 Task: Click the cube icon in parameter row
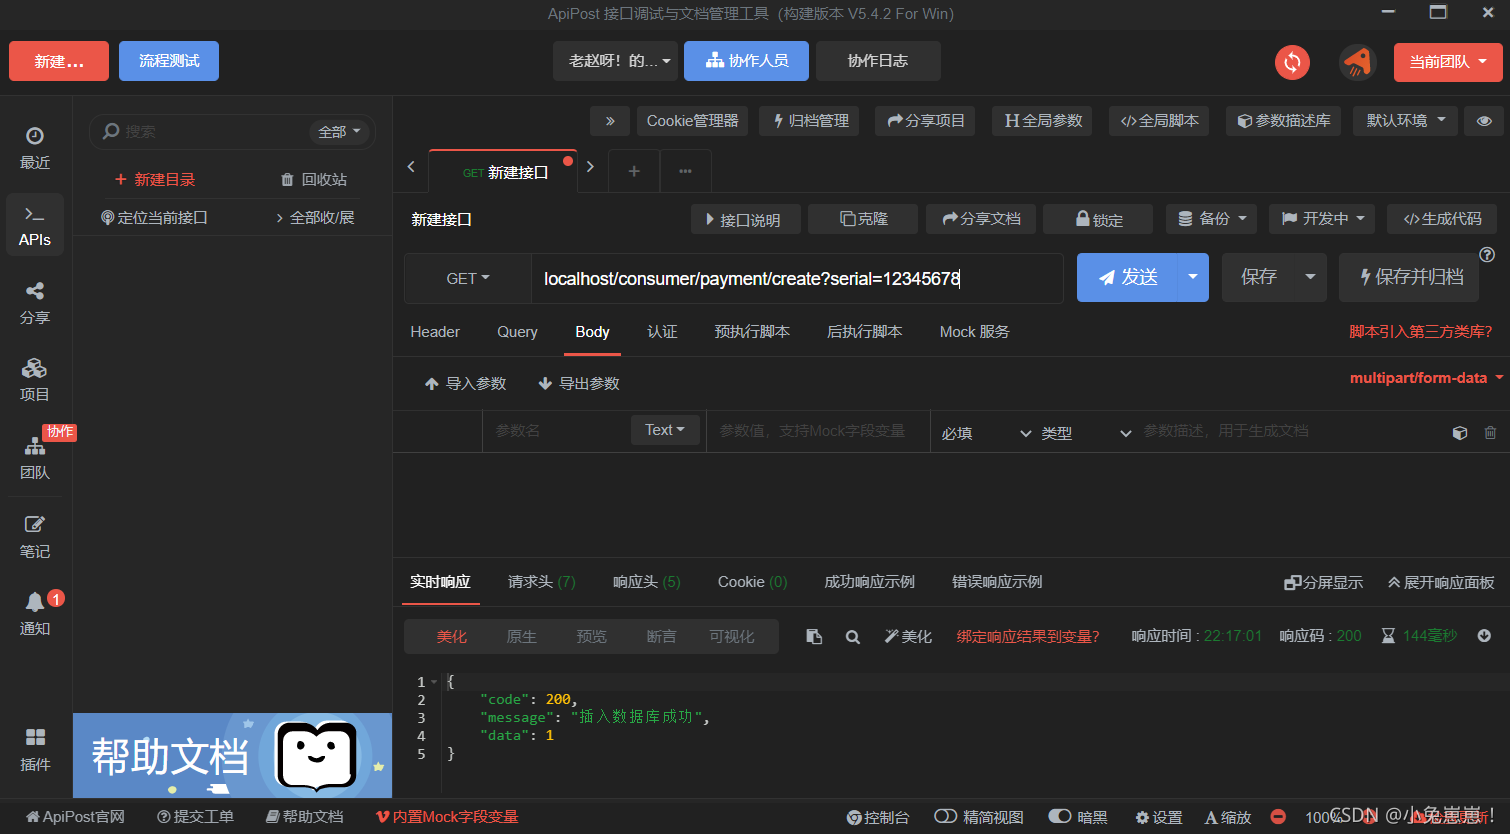pos(1460,433)
